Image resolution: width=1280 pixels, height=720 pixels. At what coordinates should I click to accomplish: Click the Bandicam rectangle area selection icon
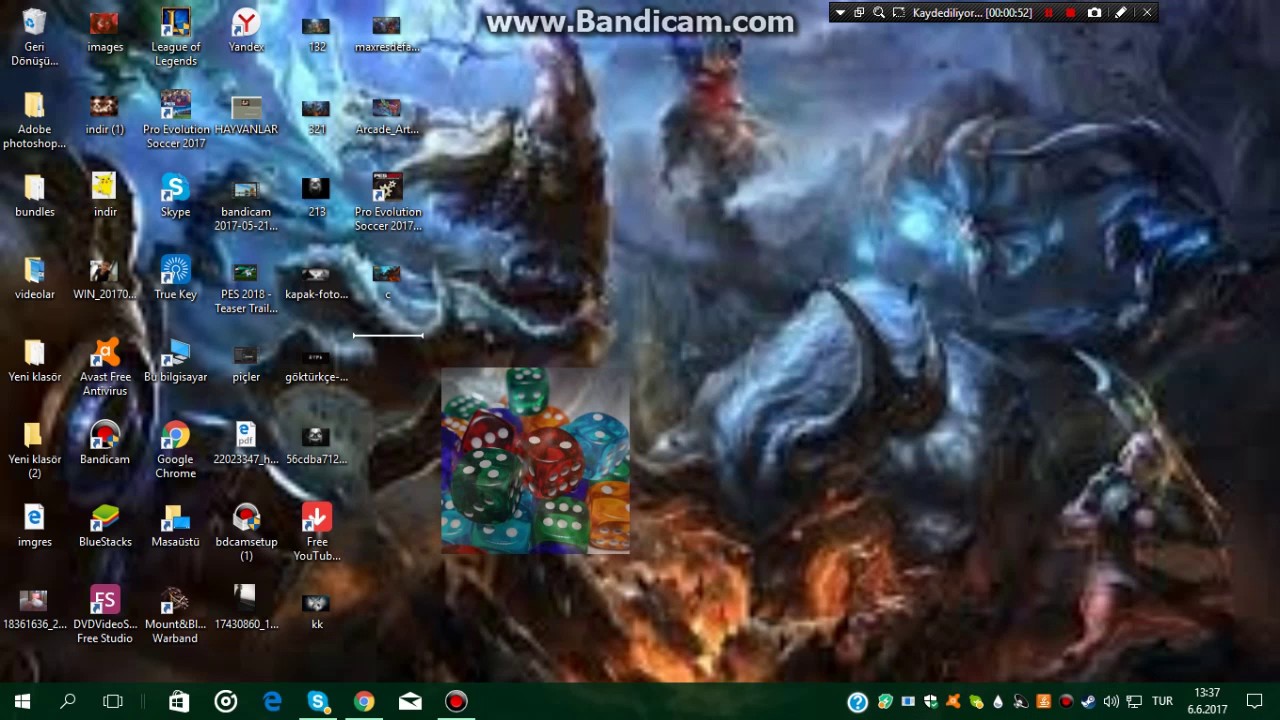pyautogui.click(x=898, y=13)
